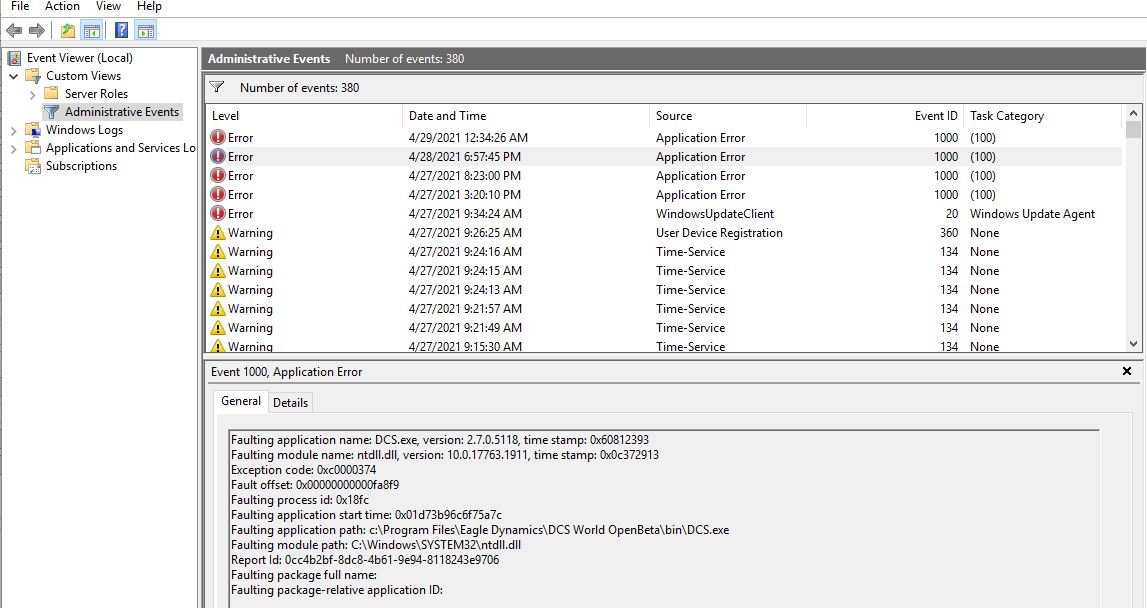Image resolution: width=1147 pixels, height=608 pixels.
Task: Click warning icon of User Device Registration row
Action: tap(218, 233)
